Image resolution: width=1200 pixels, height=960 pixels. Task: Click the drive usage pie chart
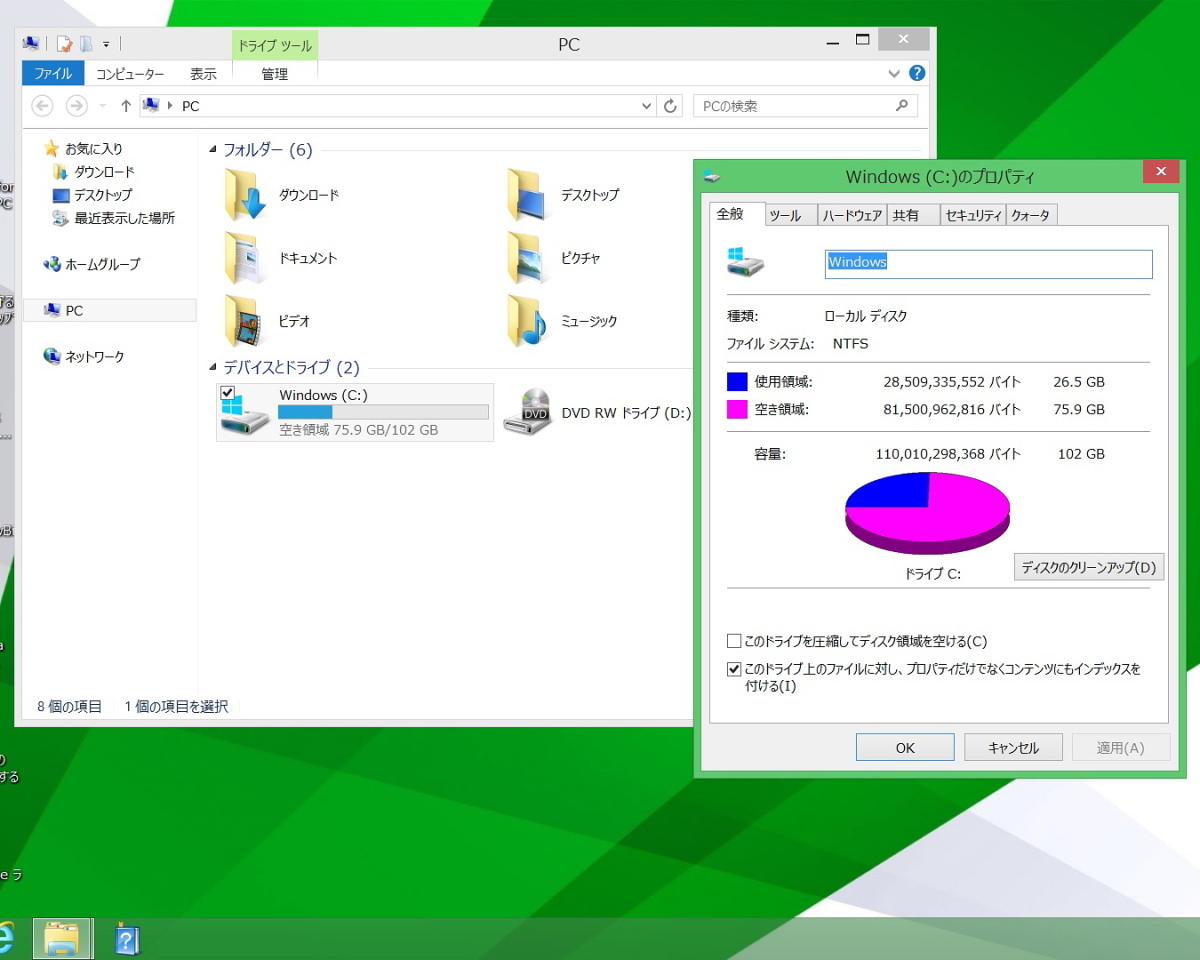coord(927,512)
